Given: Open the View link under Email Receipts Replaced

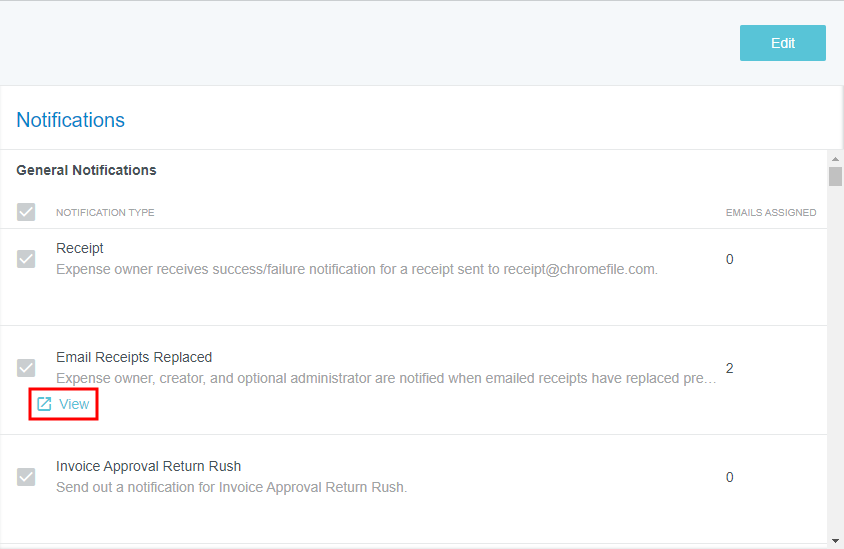Looking at the screenshot, I should (x=74, y=404).
